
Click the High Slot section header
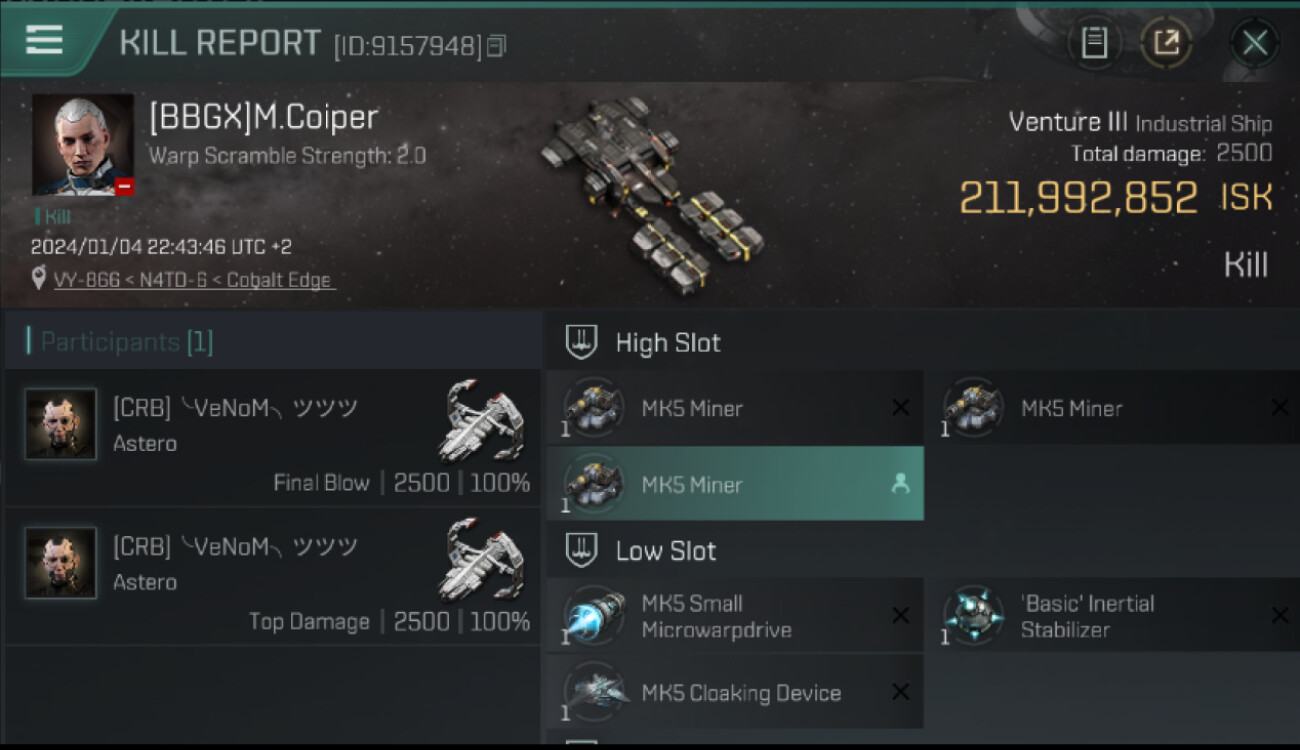pos(644,343)
